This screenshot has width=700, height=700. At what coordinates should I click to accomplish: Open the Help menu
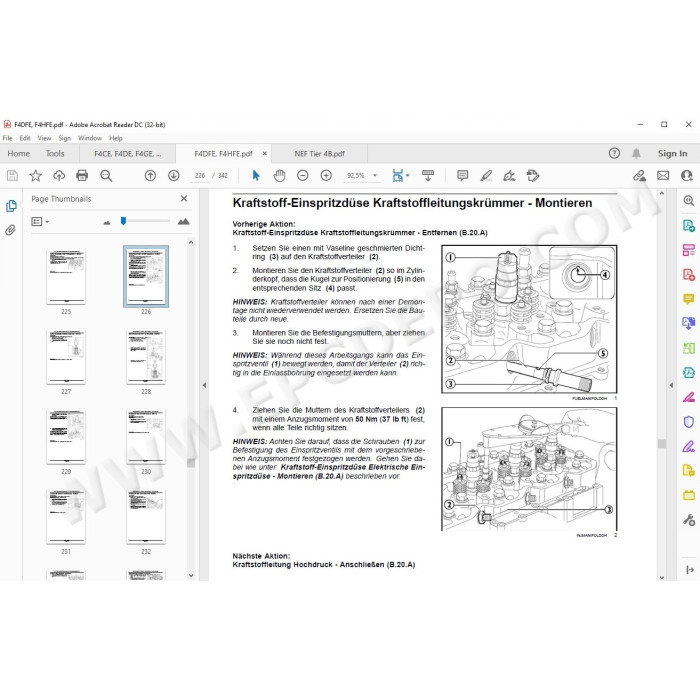[x=116, y=138]
